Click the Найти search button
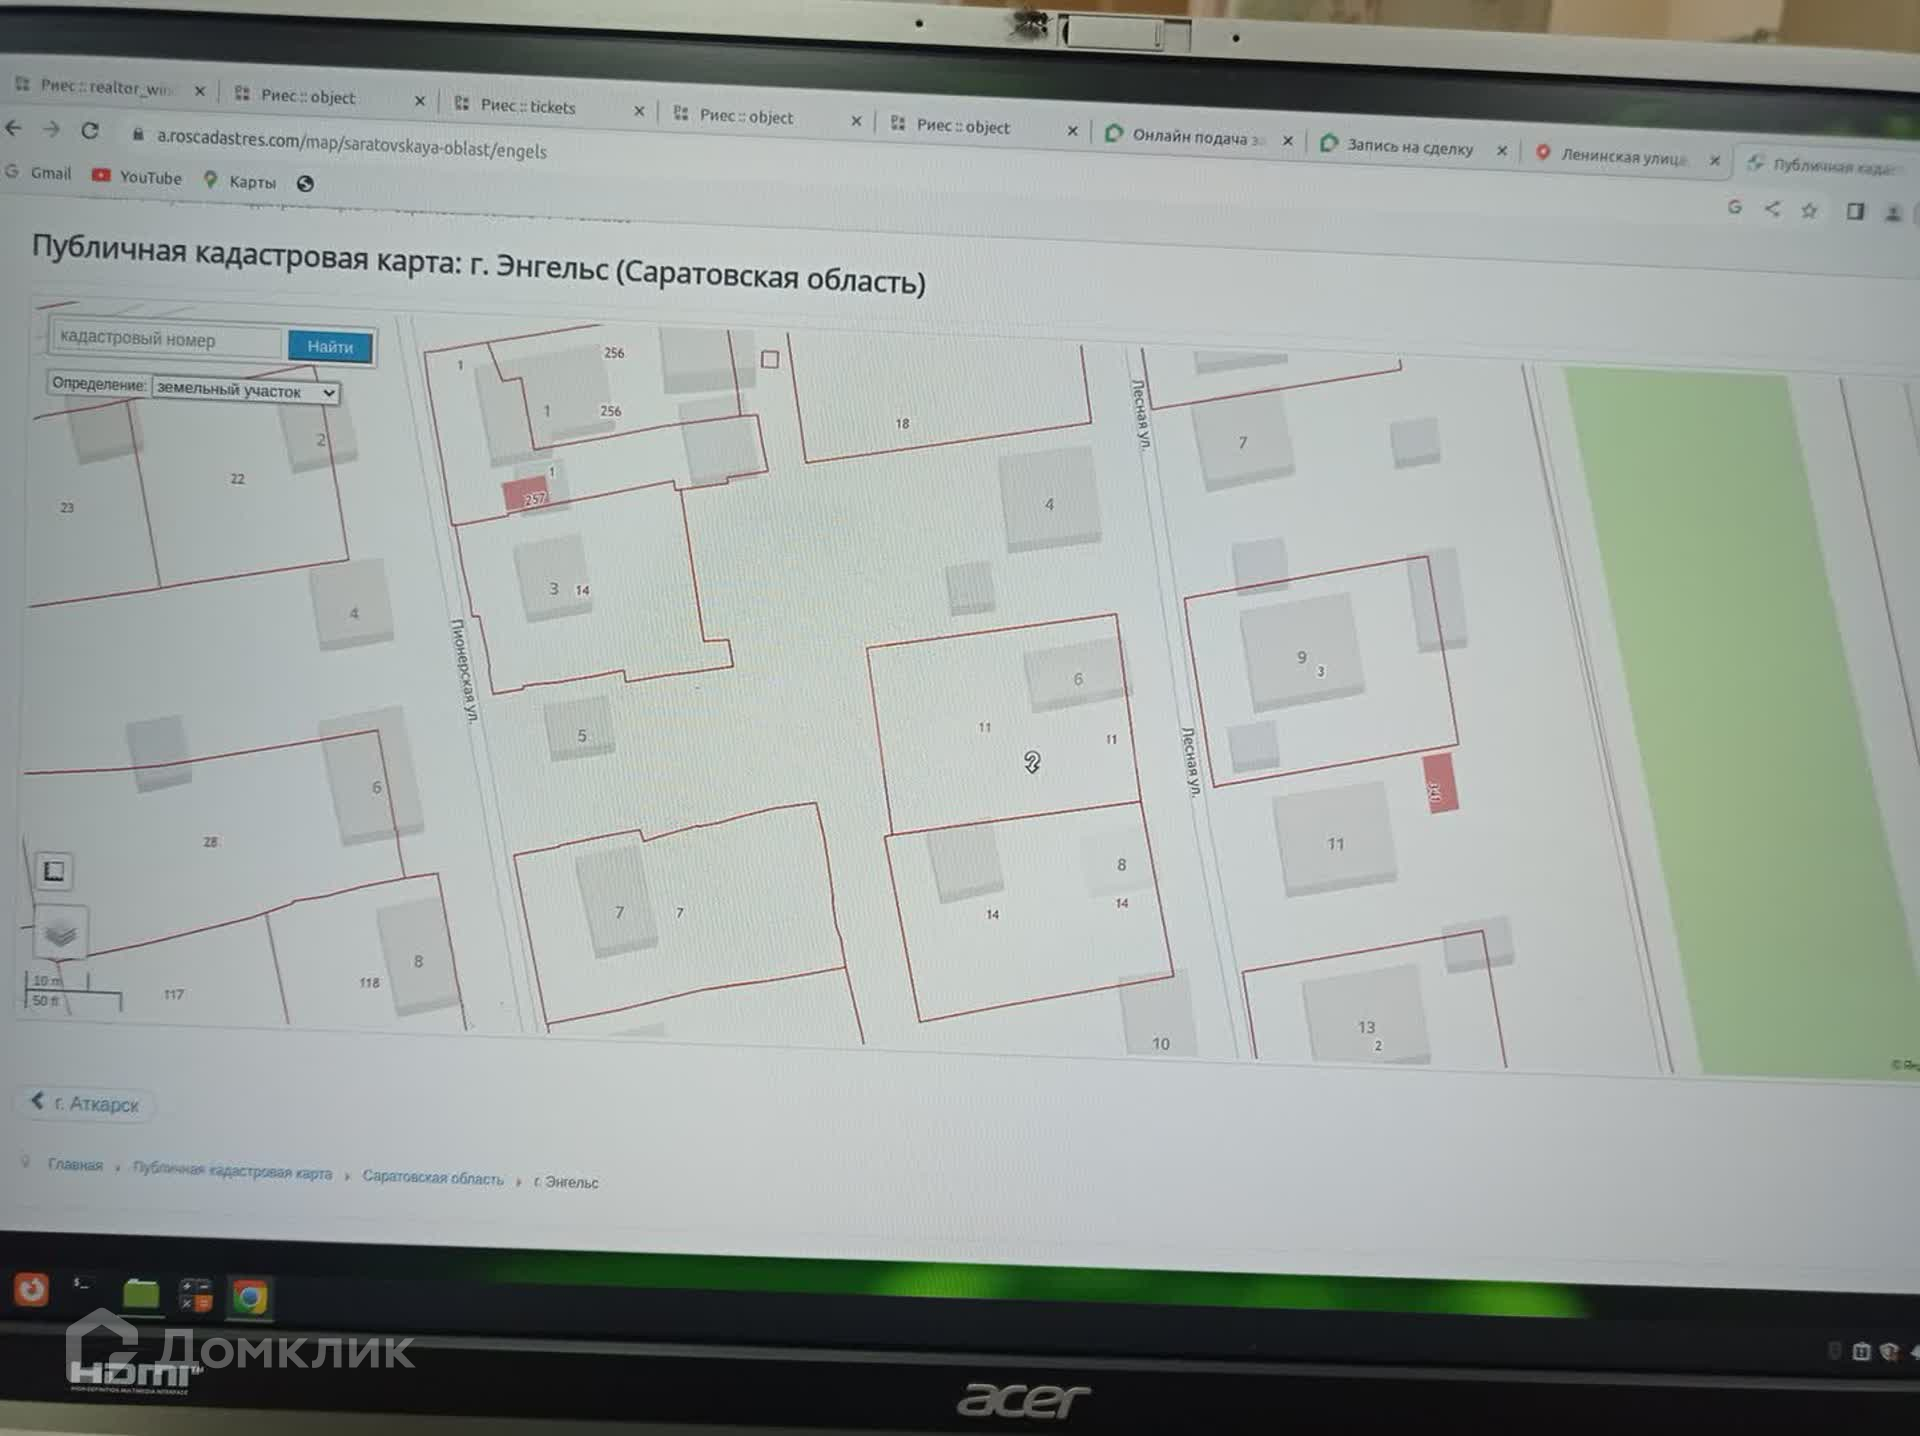This screenshot has width=1920, height=1436. 330,346
